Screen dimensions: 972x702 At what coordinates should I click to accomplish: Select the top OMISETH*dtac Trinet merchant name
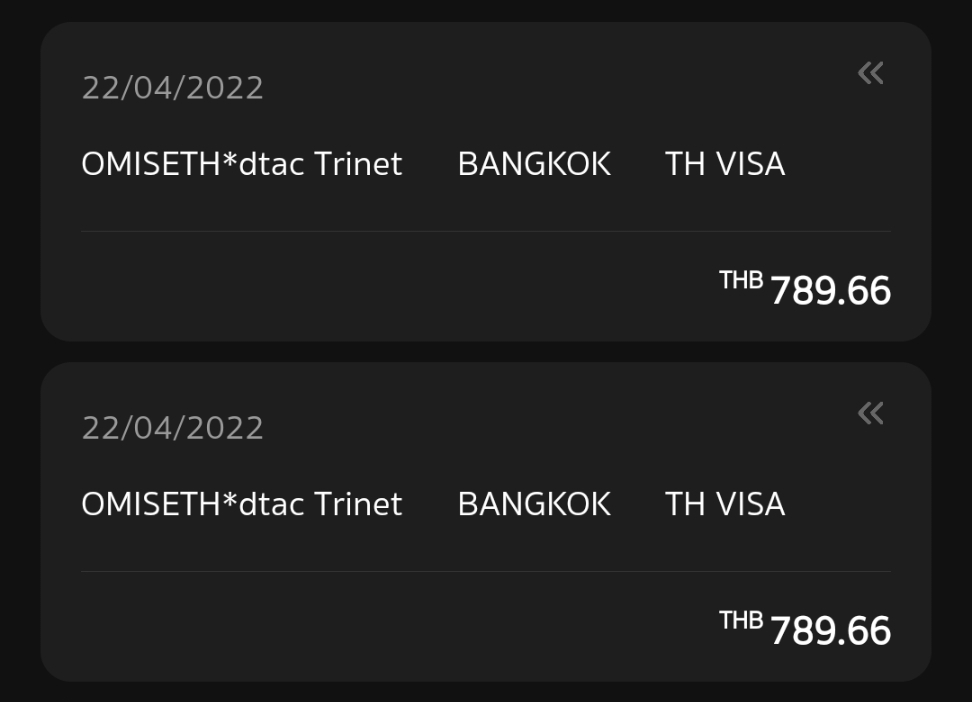click(x=241, y=164)
